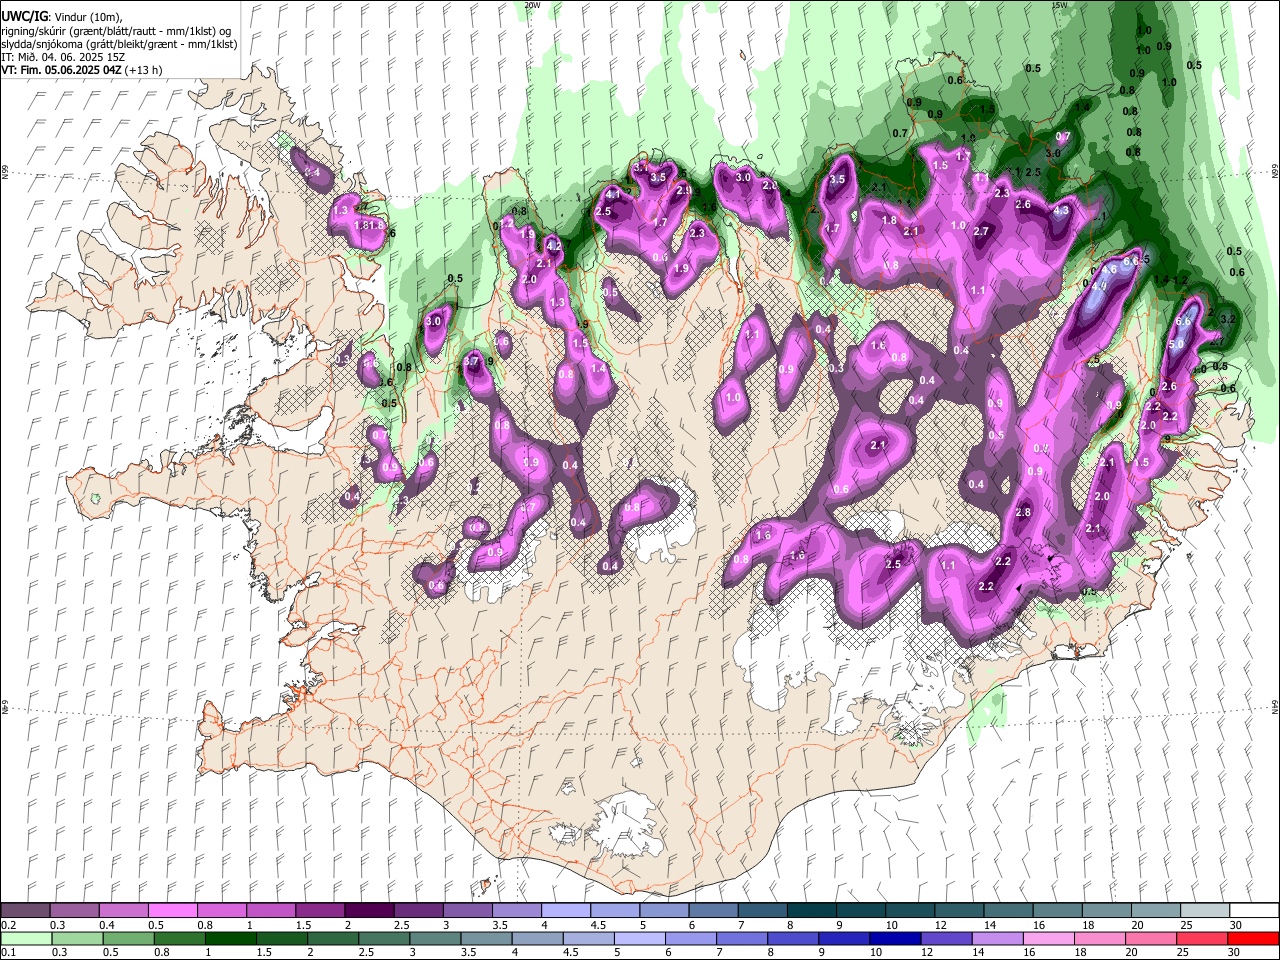The width and height of the screenshot is (1280, 960).
Task: Click the '(+13 h)' forecast offset text
Action: click(144, 70)
